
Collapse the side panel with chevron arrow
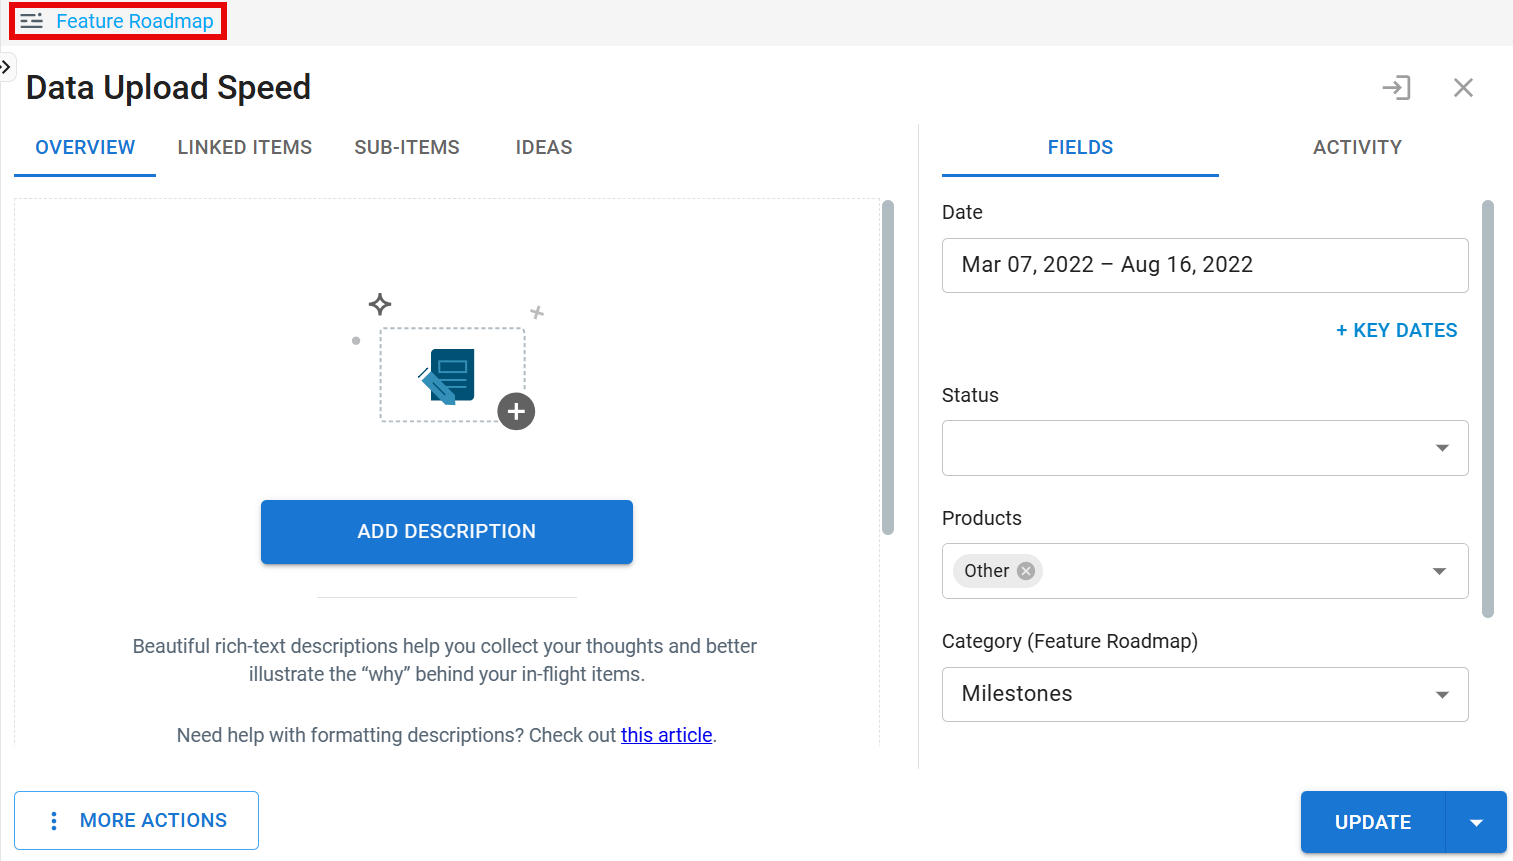pos(6,67)
